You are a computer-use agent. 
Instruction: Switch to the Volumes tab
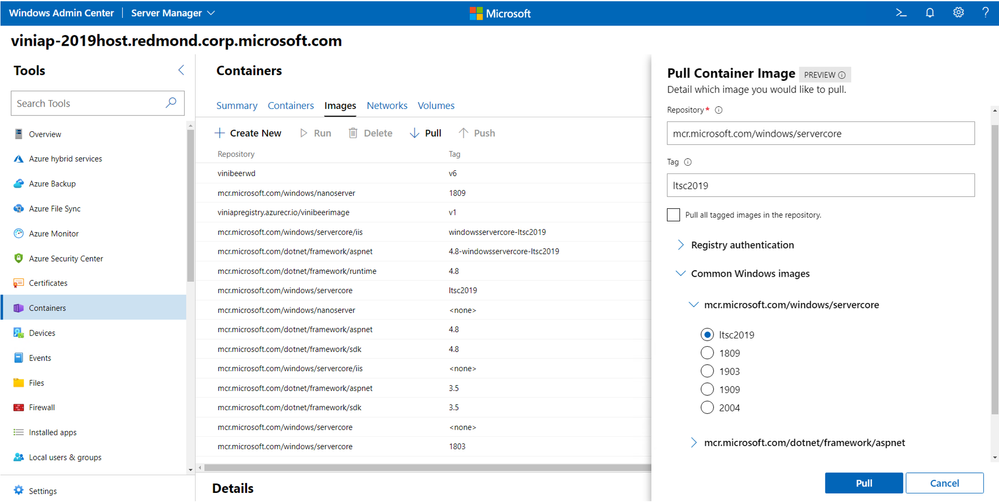pyautogui.click(x=436, y=106)
